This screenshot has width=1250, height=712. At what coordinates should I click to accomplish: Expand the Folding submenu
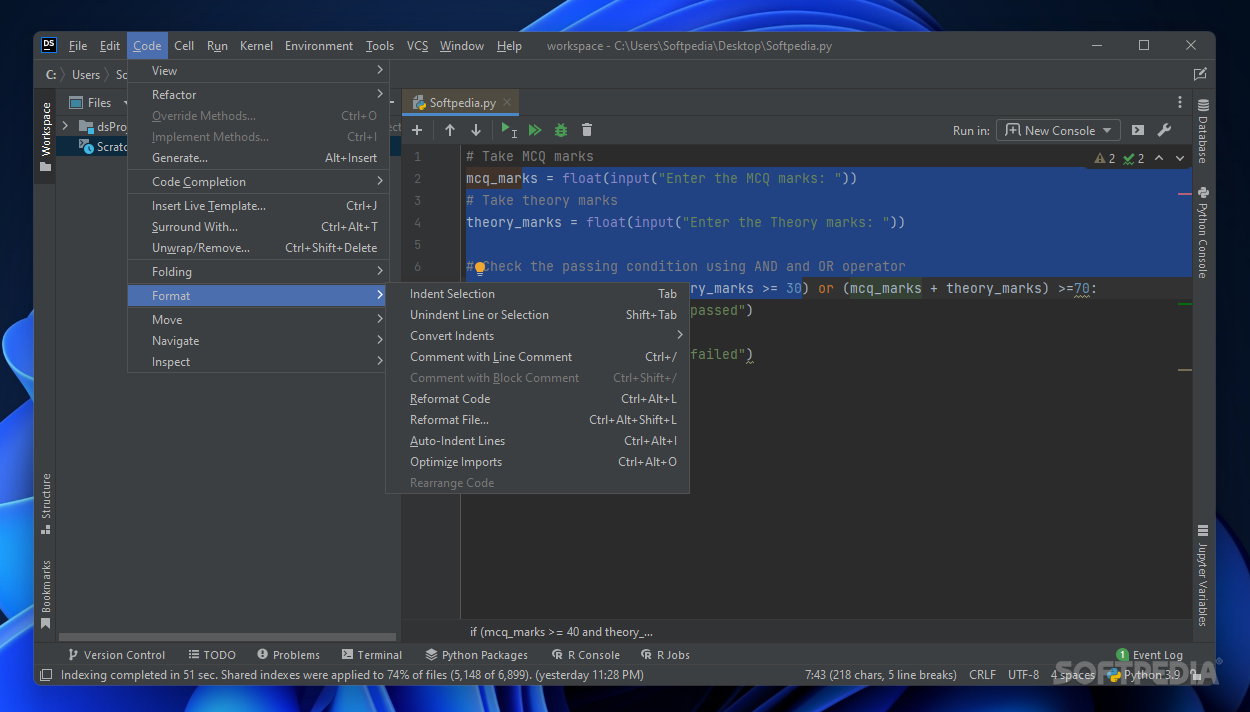[x=258, y=271]
